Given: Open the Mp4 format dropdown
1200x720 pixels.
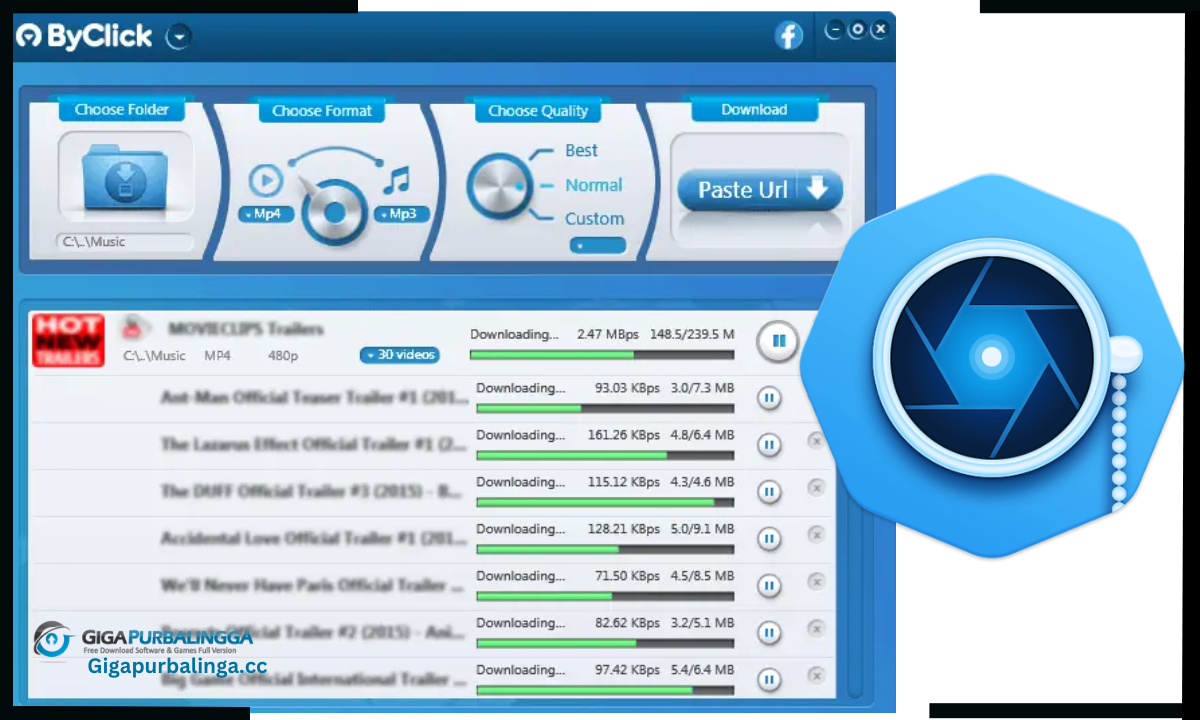Looking at the screenshot, I should pos(266,214).
